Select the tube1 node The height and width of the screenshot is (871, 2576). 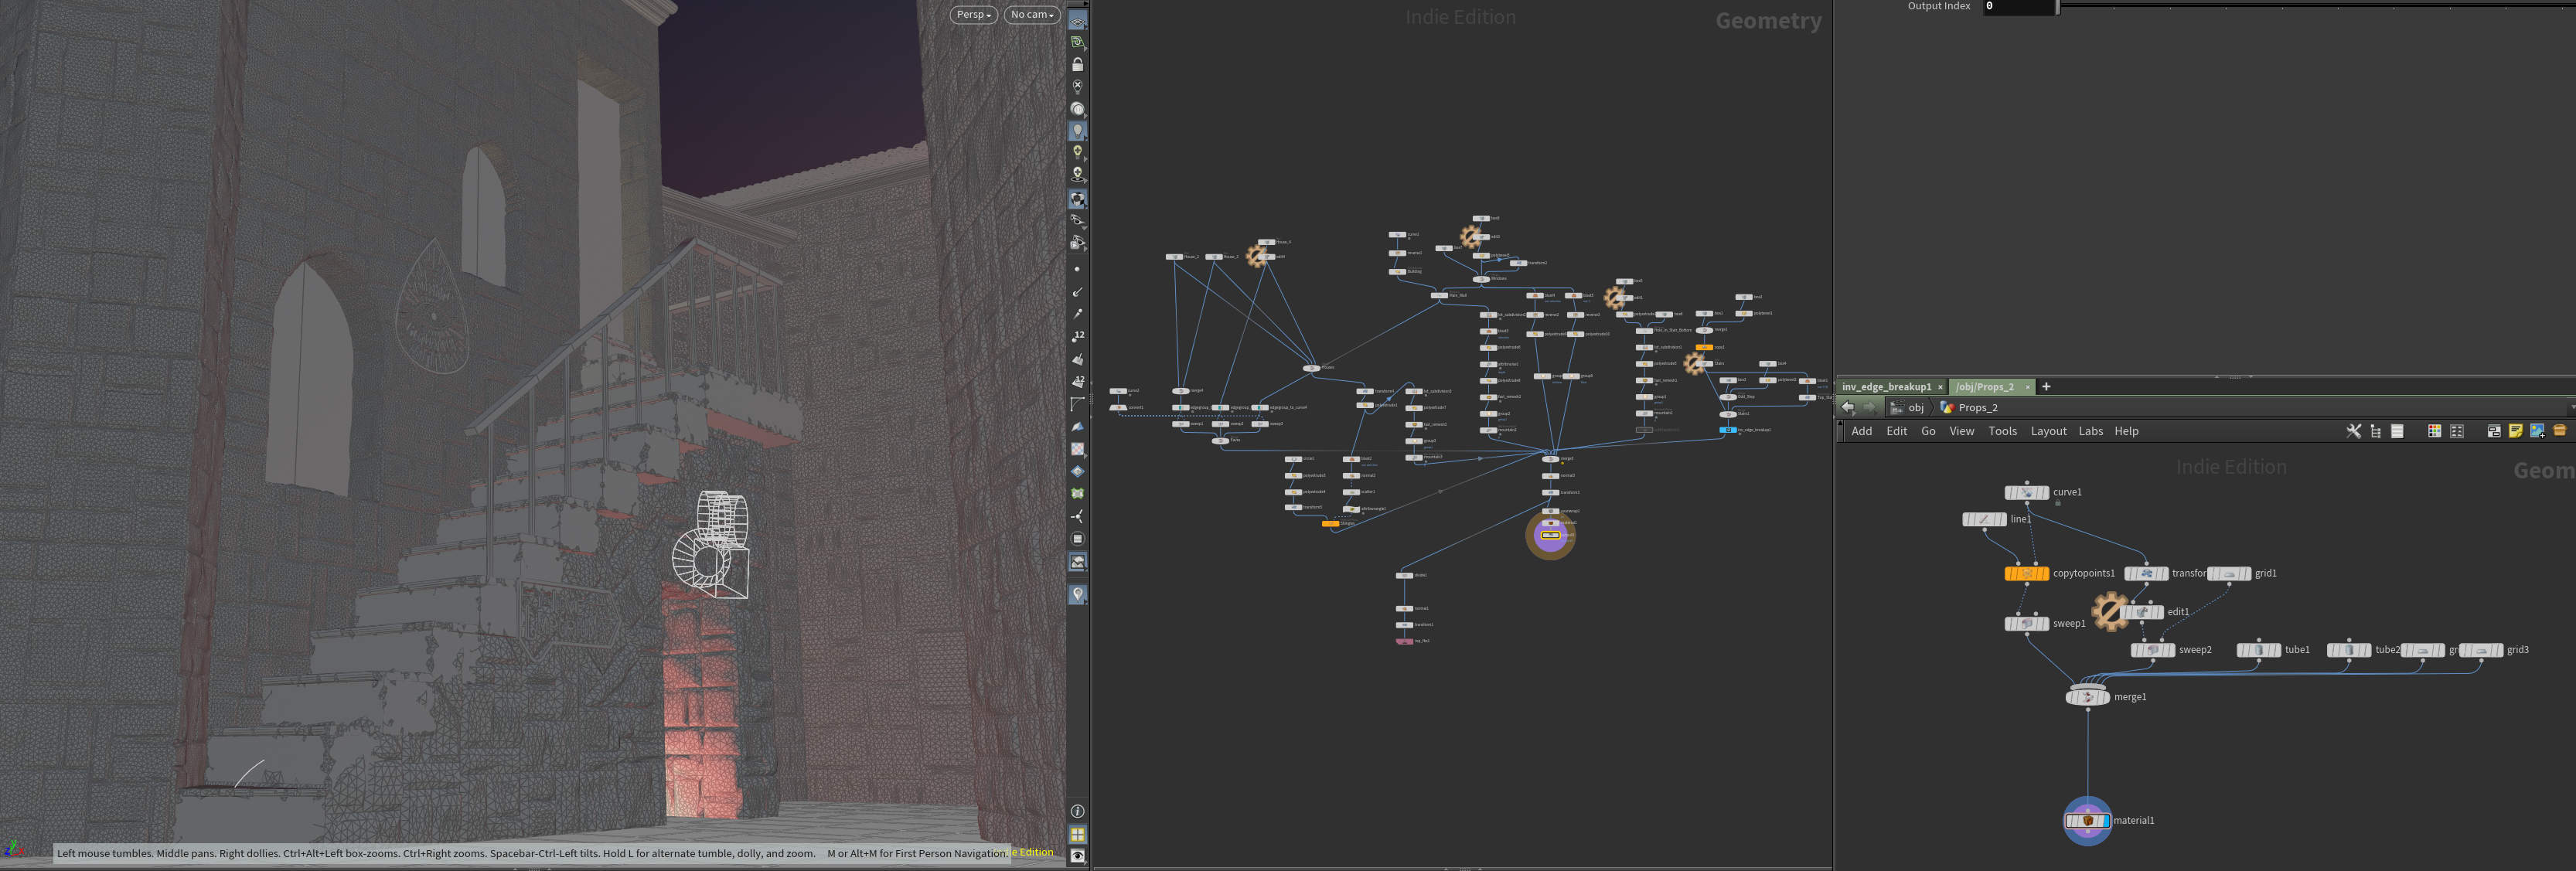2258,649
